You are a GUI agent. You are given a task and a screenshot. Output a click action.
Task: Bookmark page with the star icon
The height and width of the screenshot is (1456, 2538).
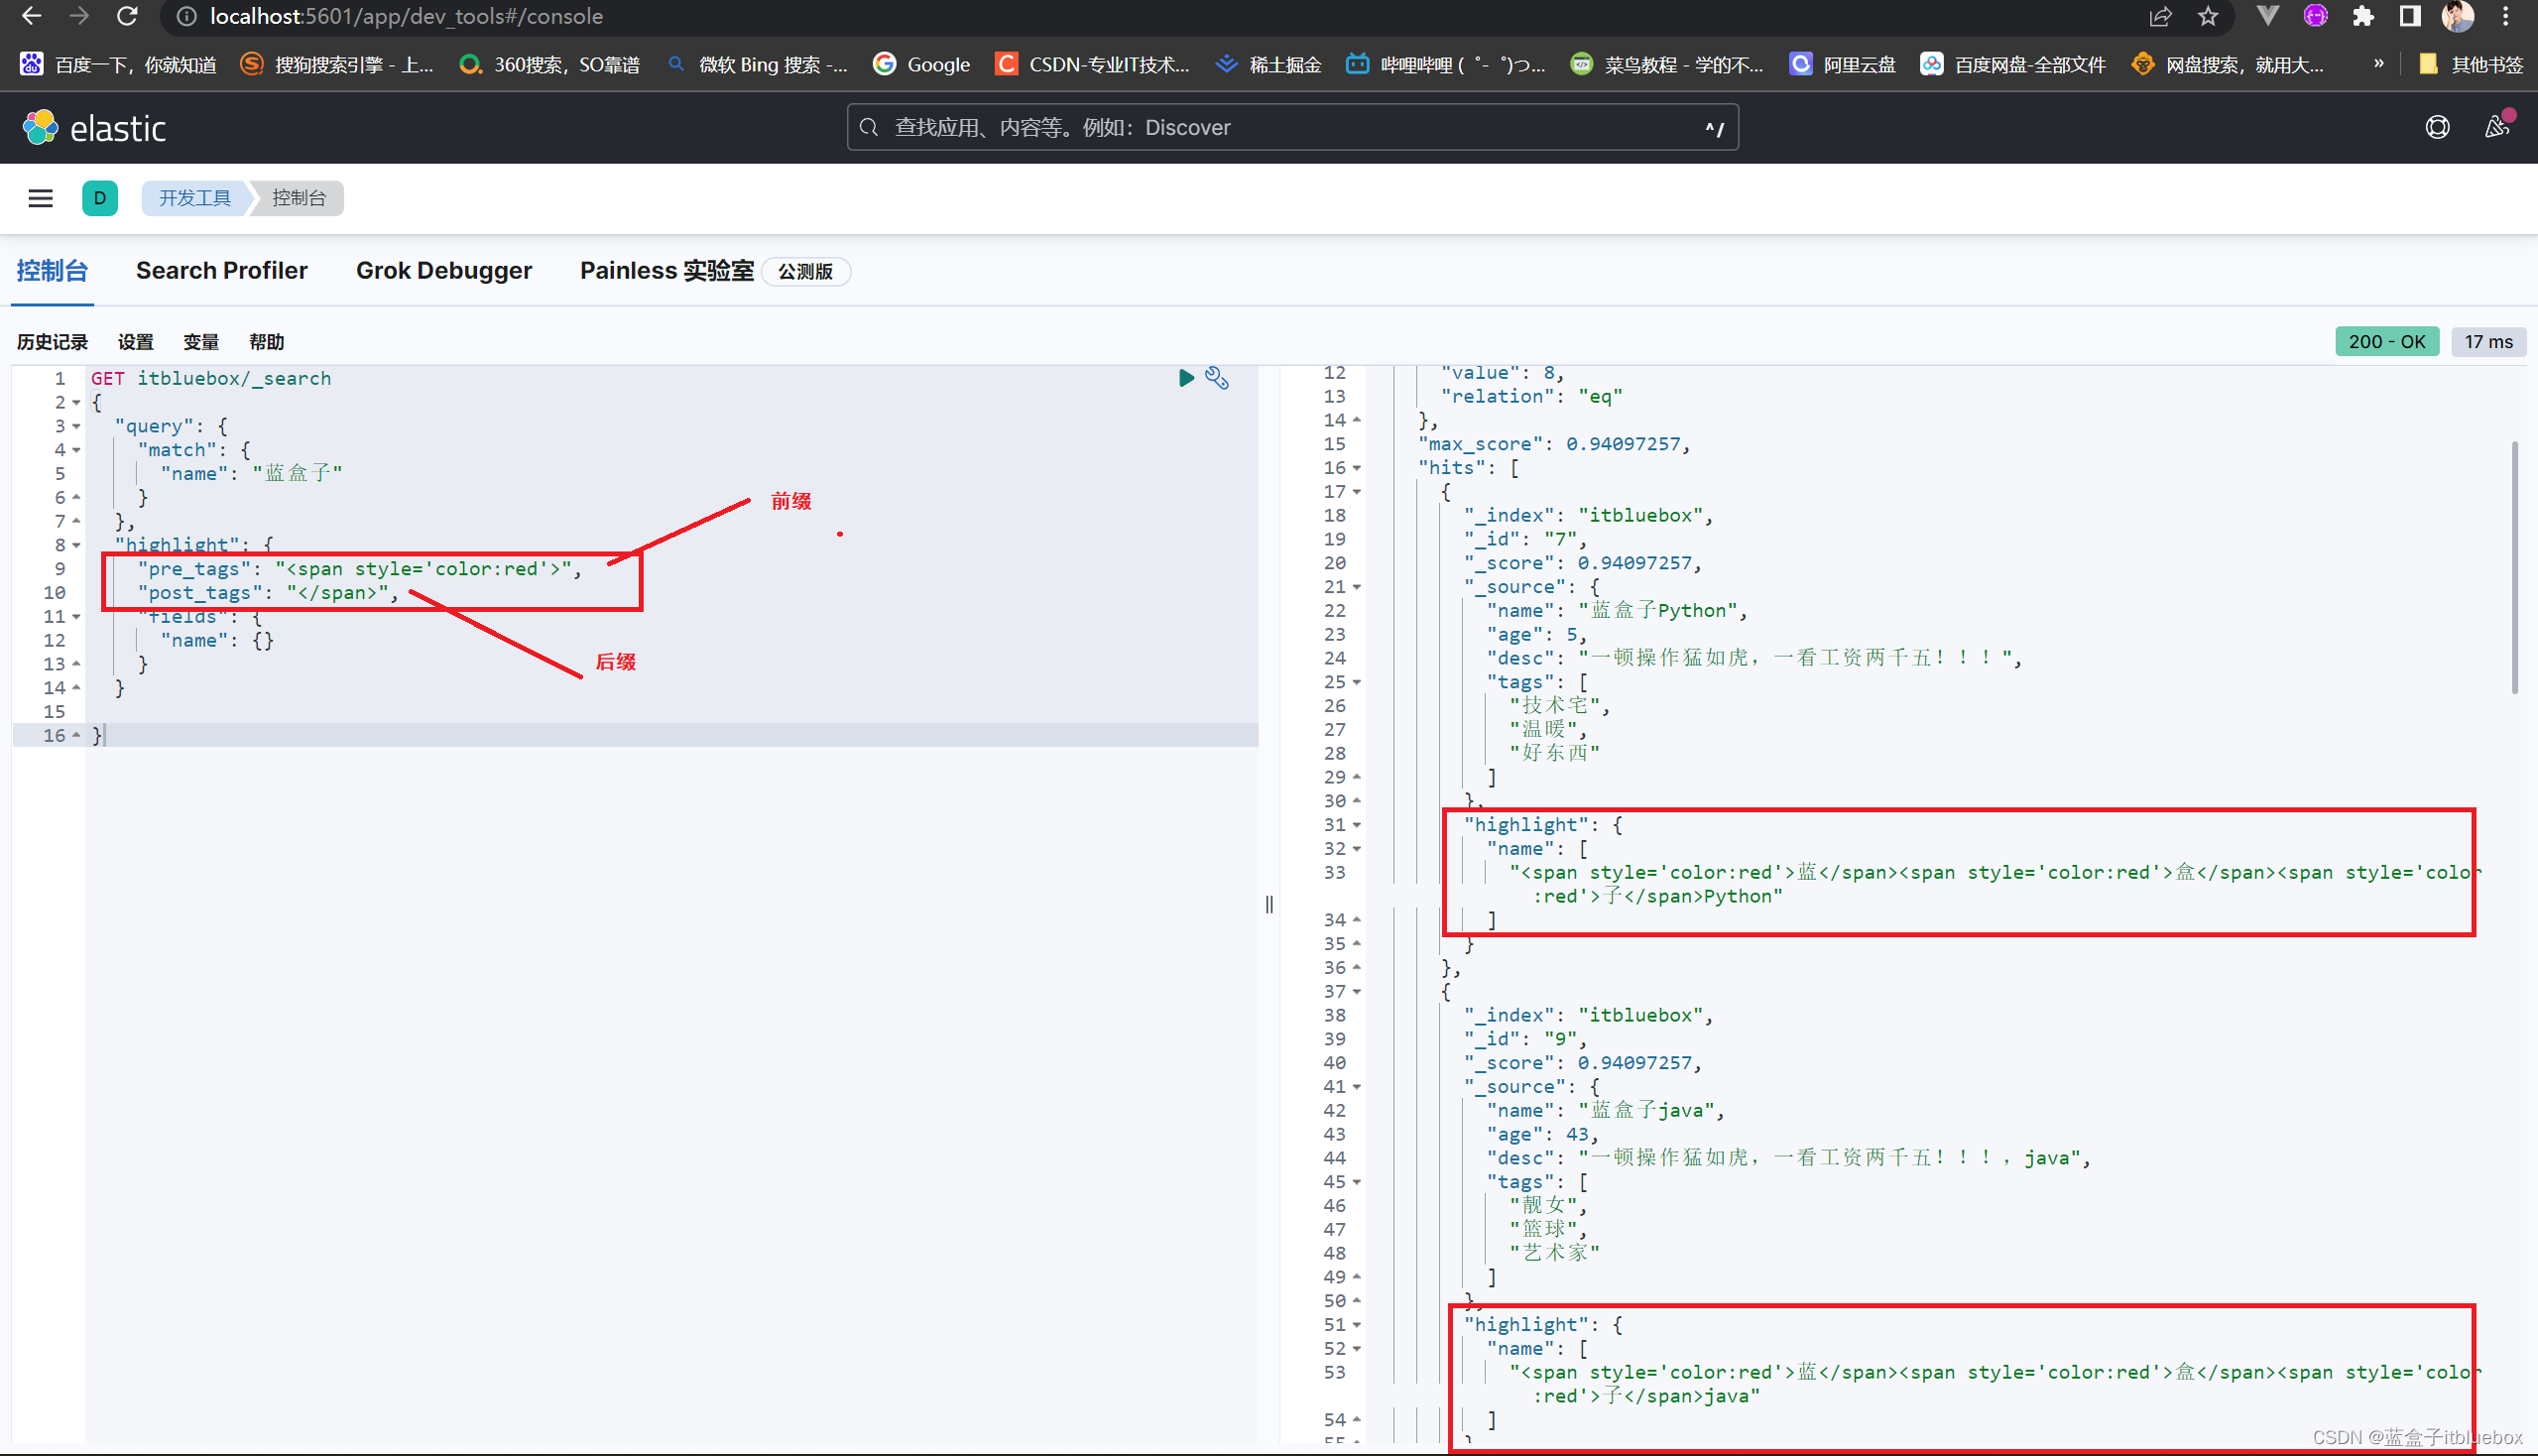coord(2208,16)
